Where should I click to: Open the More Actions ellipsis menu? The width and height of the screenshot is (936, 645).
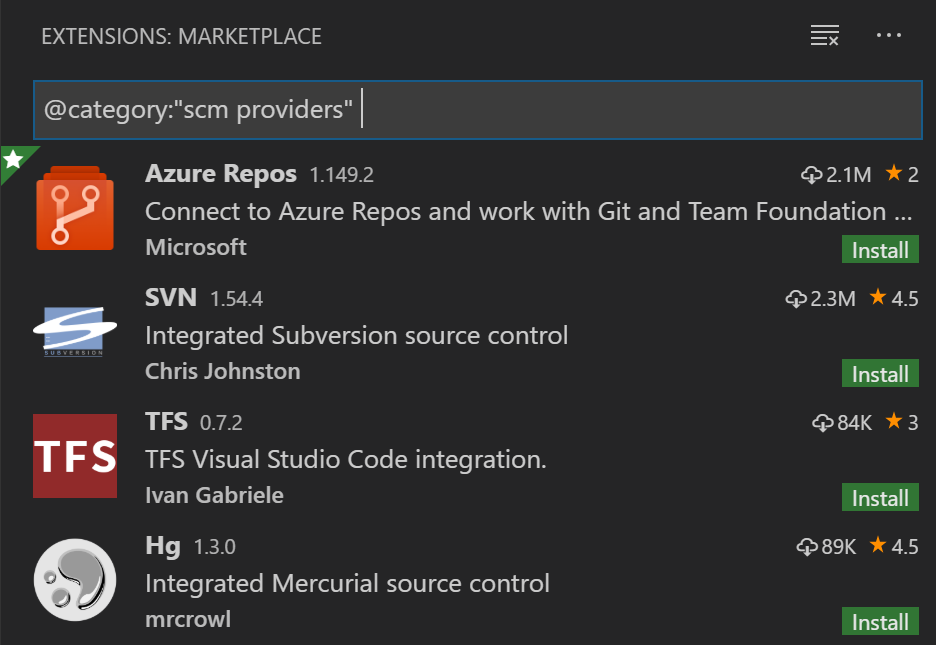pyautogui.click(x=888, y=35)
